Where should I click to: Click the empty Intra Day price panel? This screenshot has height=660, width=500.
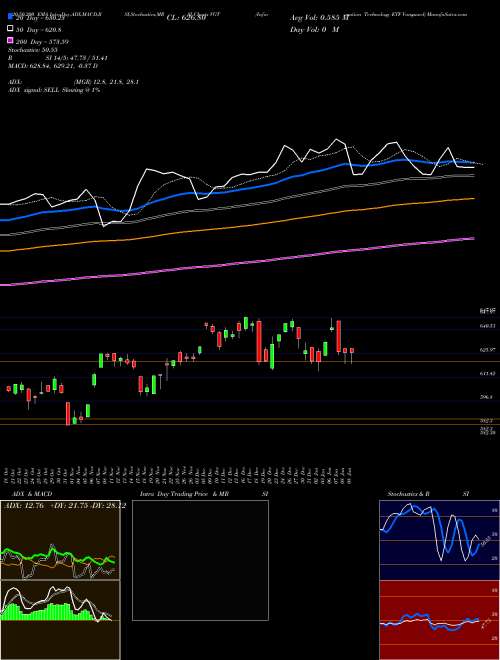(x=200, y=560)
